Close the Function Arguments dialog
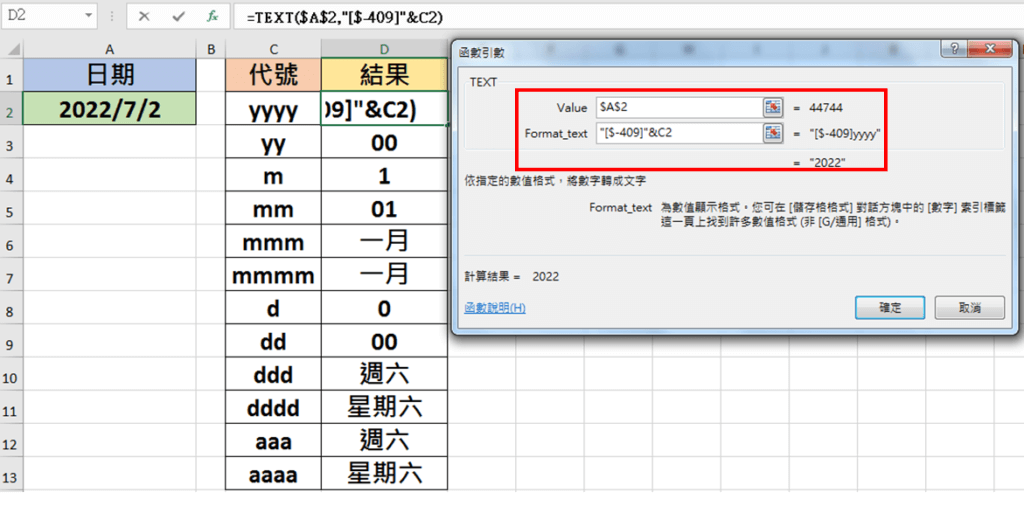Screen dimensions: 1024x527 (990, 50)
